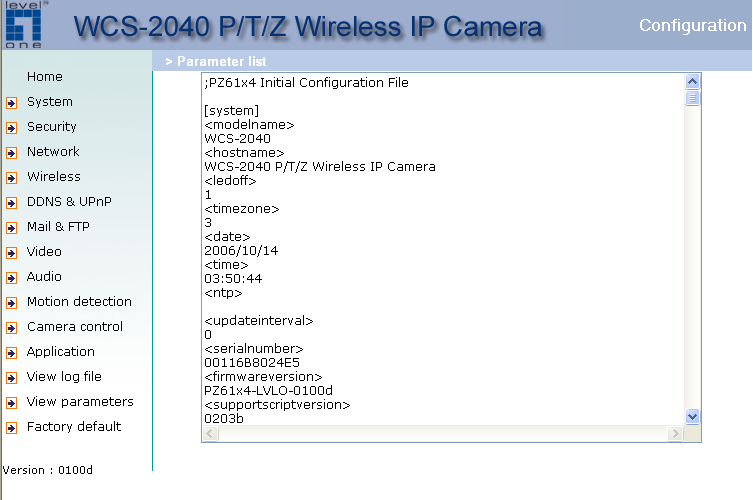
Task: Click the arrow icon beside Audio
Action: 12,278
